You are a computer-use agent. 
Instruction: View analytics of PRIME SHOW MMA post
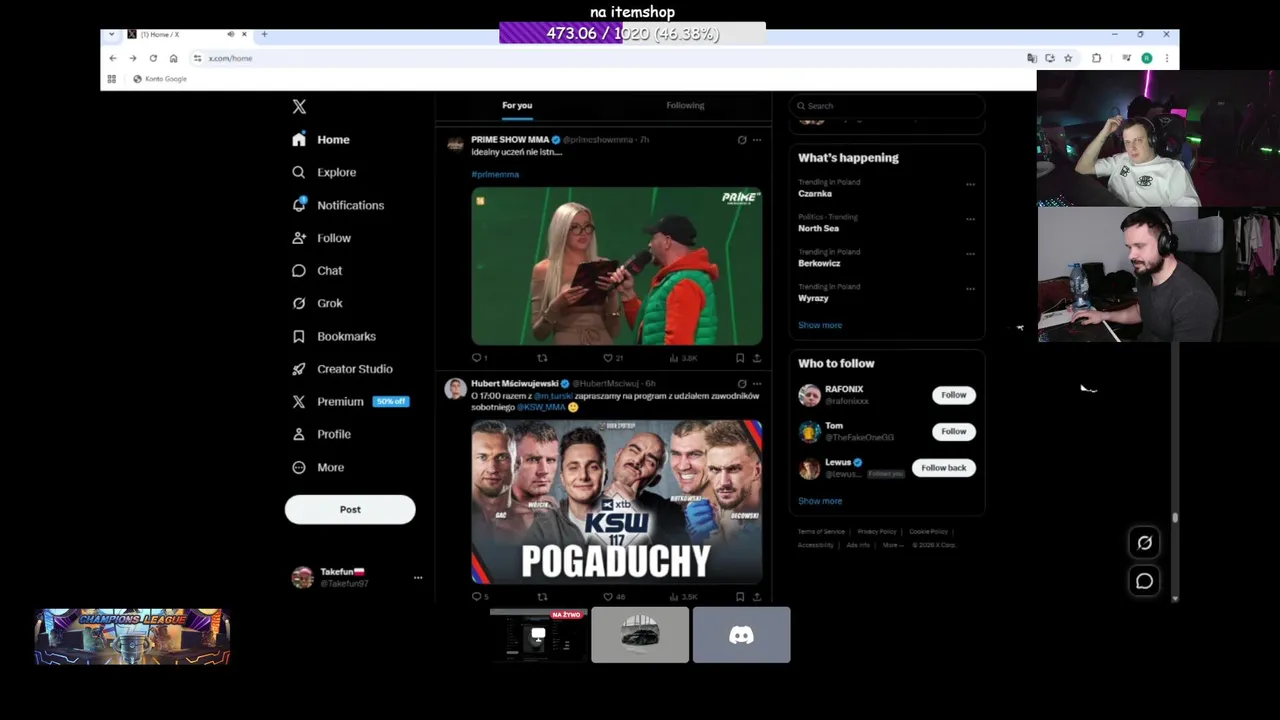(684, 357)
